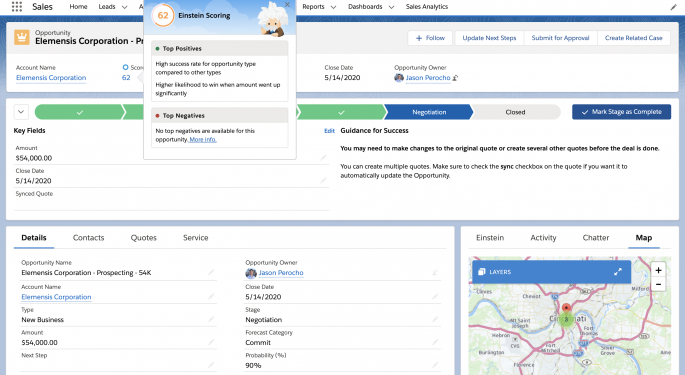Screen dimensions: 685x375
Task: Click Create Related Case button
Action: [x=634, y=38]
